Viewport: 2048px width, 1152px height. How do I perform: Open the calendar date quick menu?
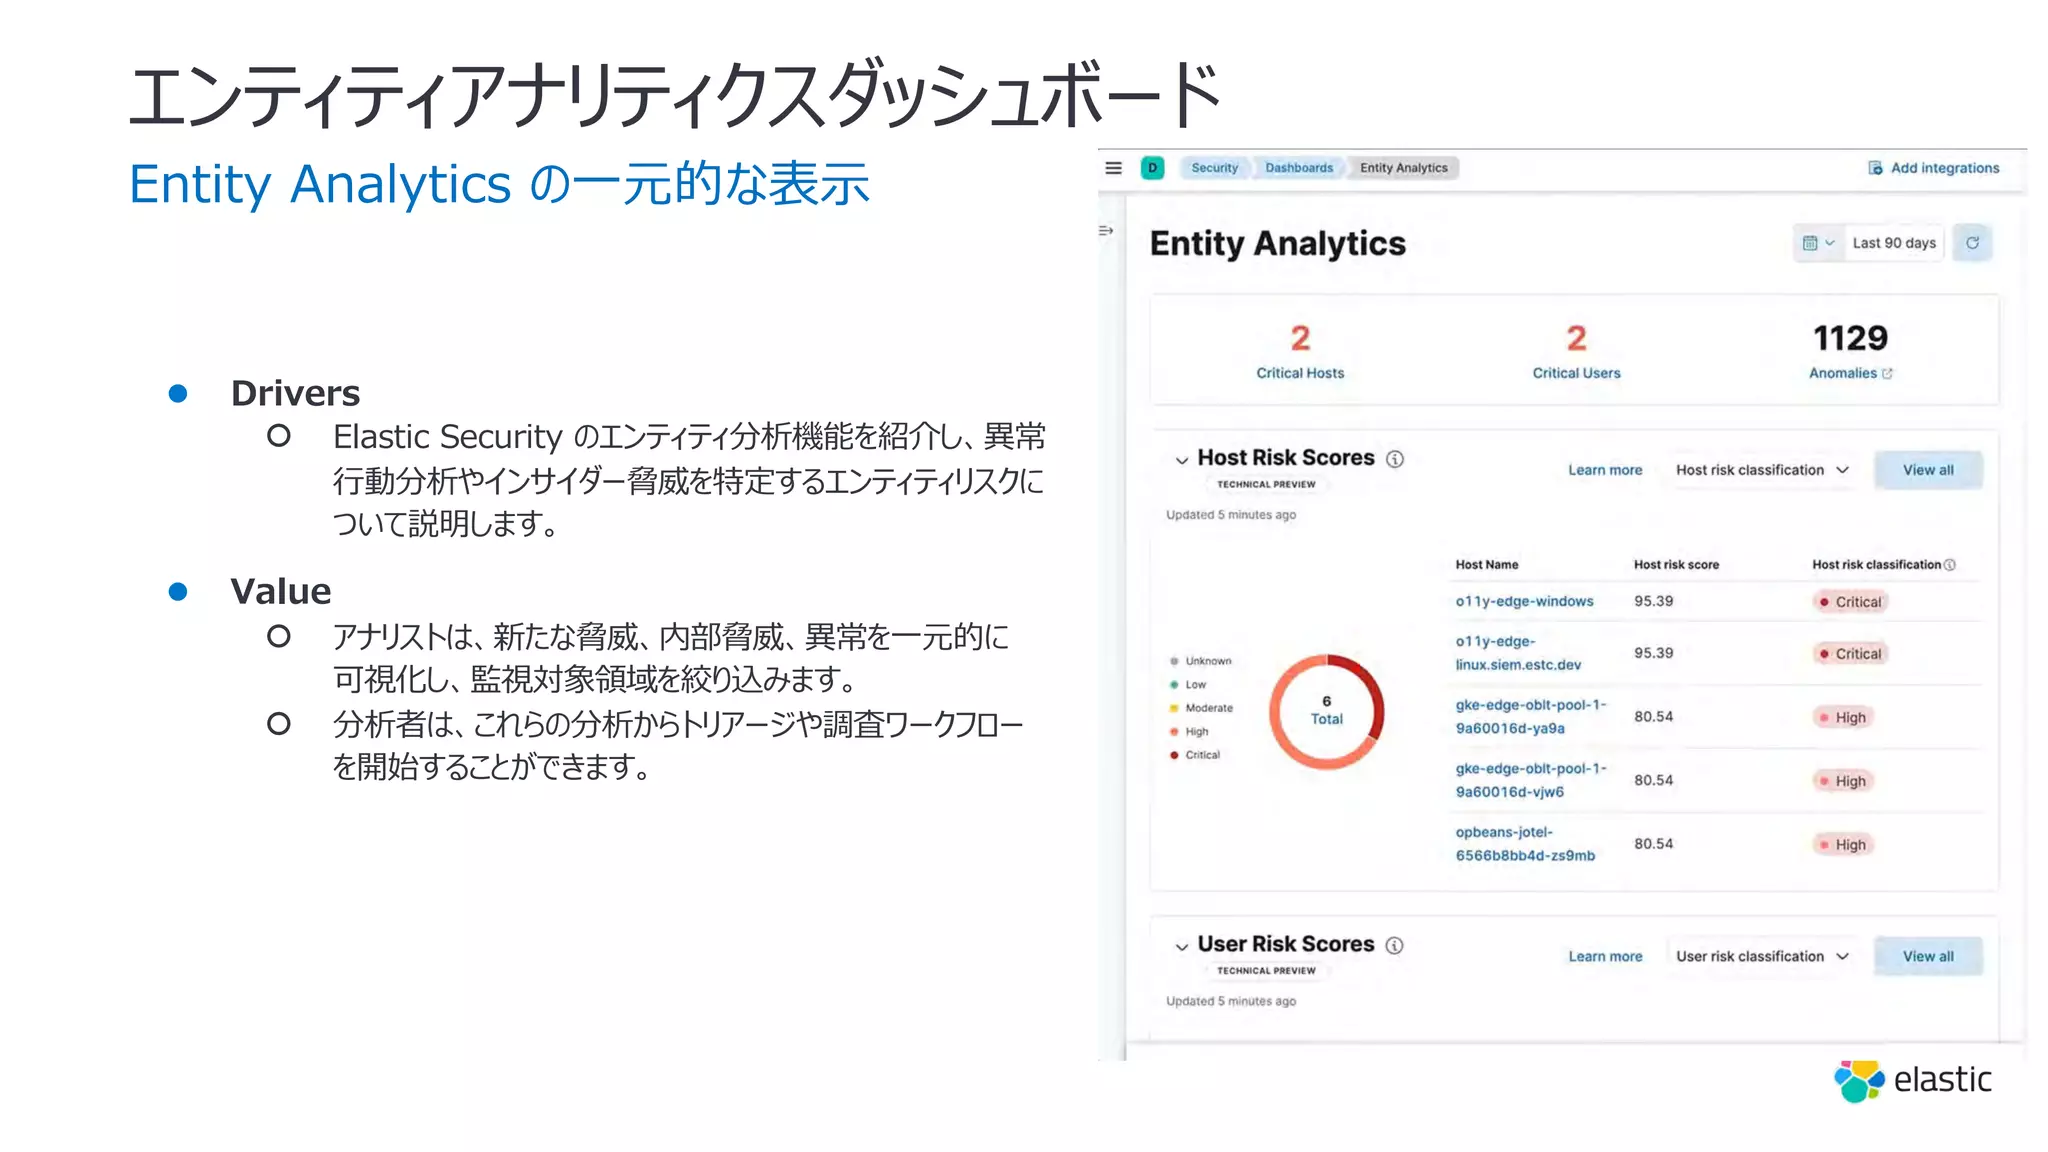(1818, 243)
